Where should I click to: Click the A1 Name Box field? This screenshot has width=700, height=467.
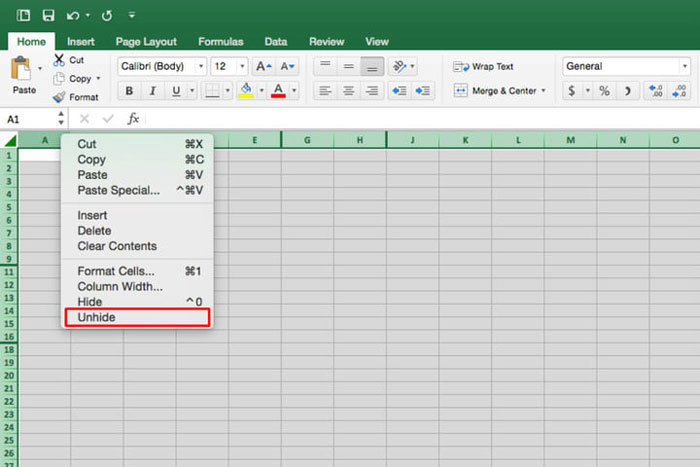[x=29, y=119]
